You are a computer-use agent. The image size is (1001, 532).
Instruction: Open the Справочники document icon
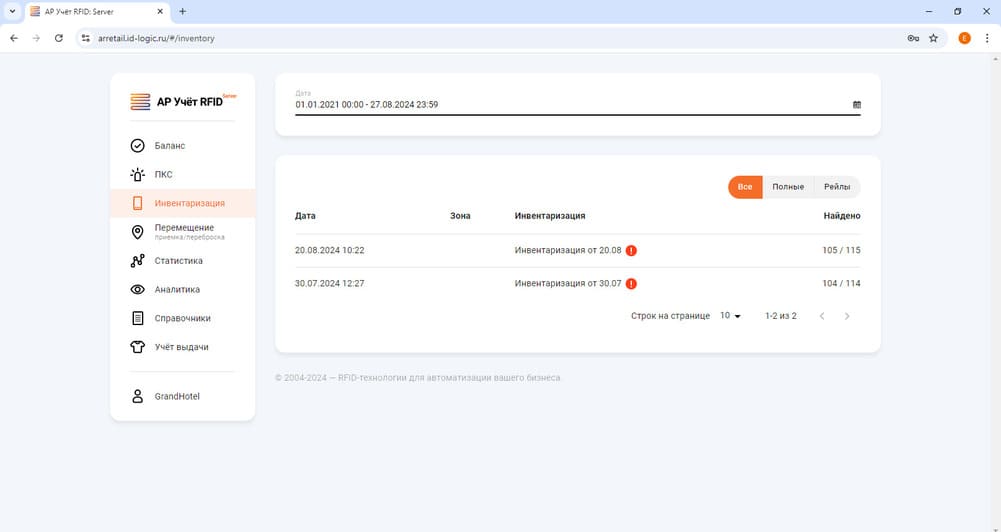click(x=138, y=319)
